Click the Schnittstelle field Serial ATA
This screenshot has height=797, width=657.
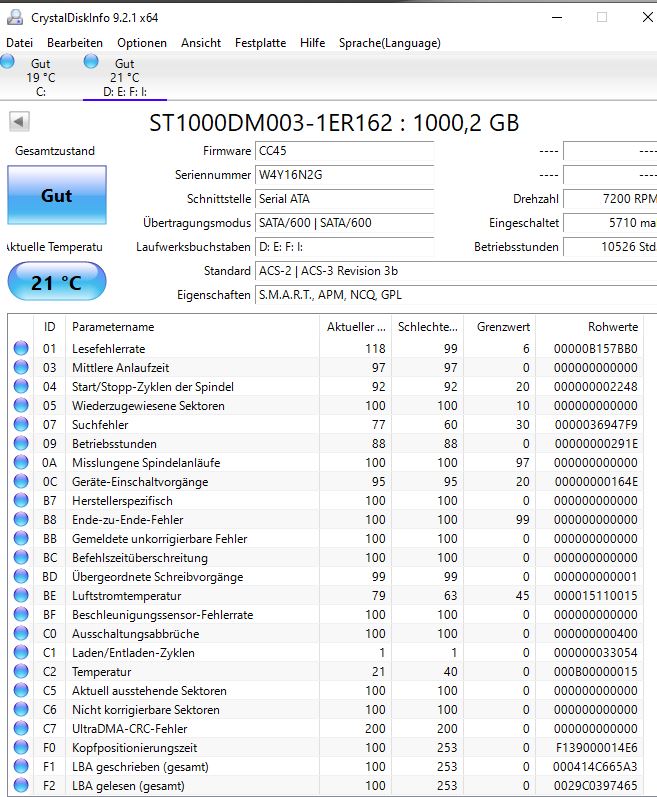tap(345, 199)
